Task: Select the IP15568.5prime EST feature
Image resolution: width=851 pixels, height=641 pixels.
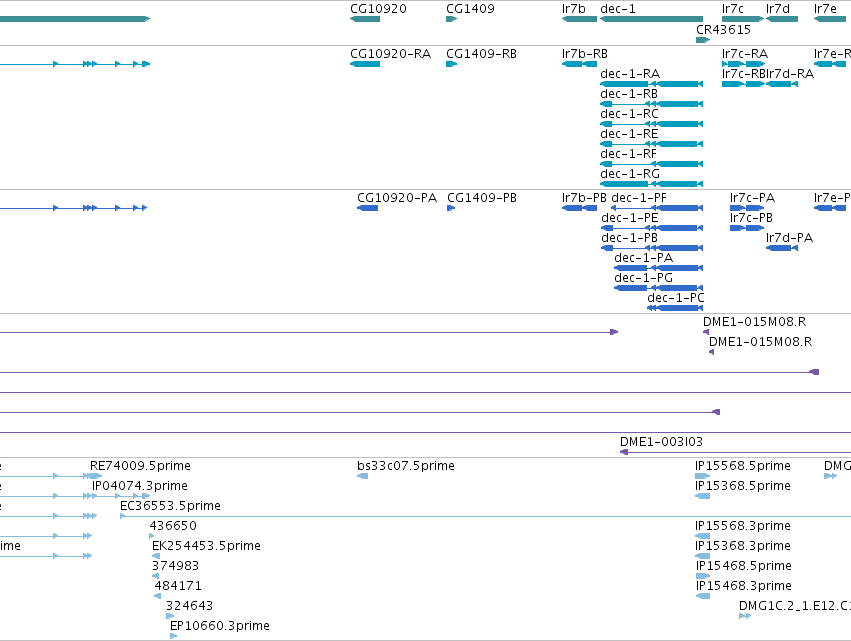Action: pos(703,476)
